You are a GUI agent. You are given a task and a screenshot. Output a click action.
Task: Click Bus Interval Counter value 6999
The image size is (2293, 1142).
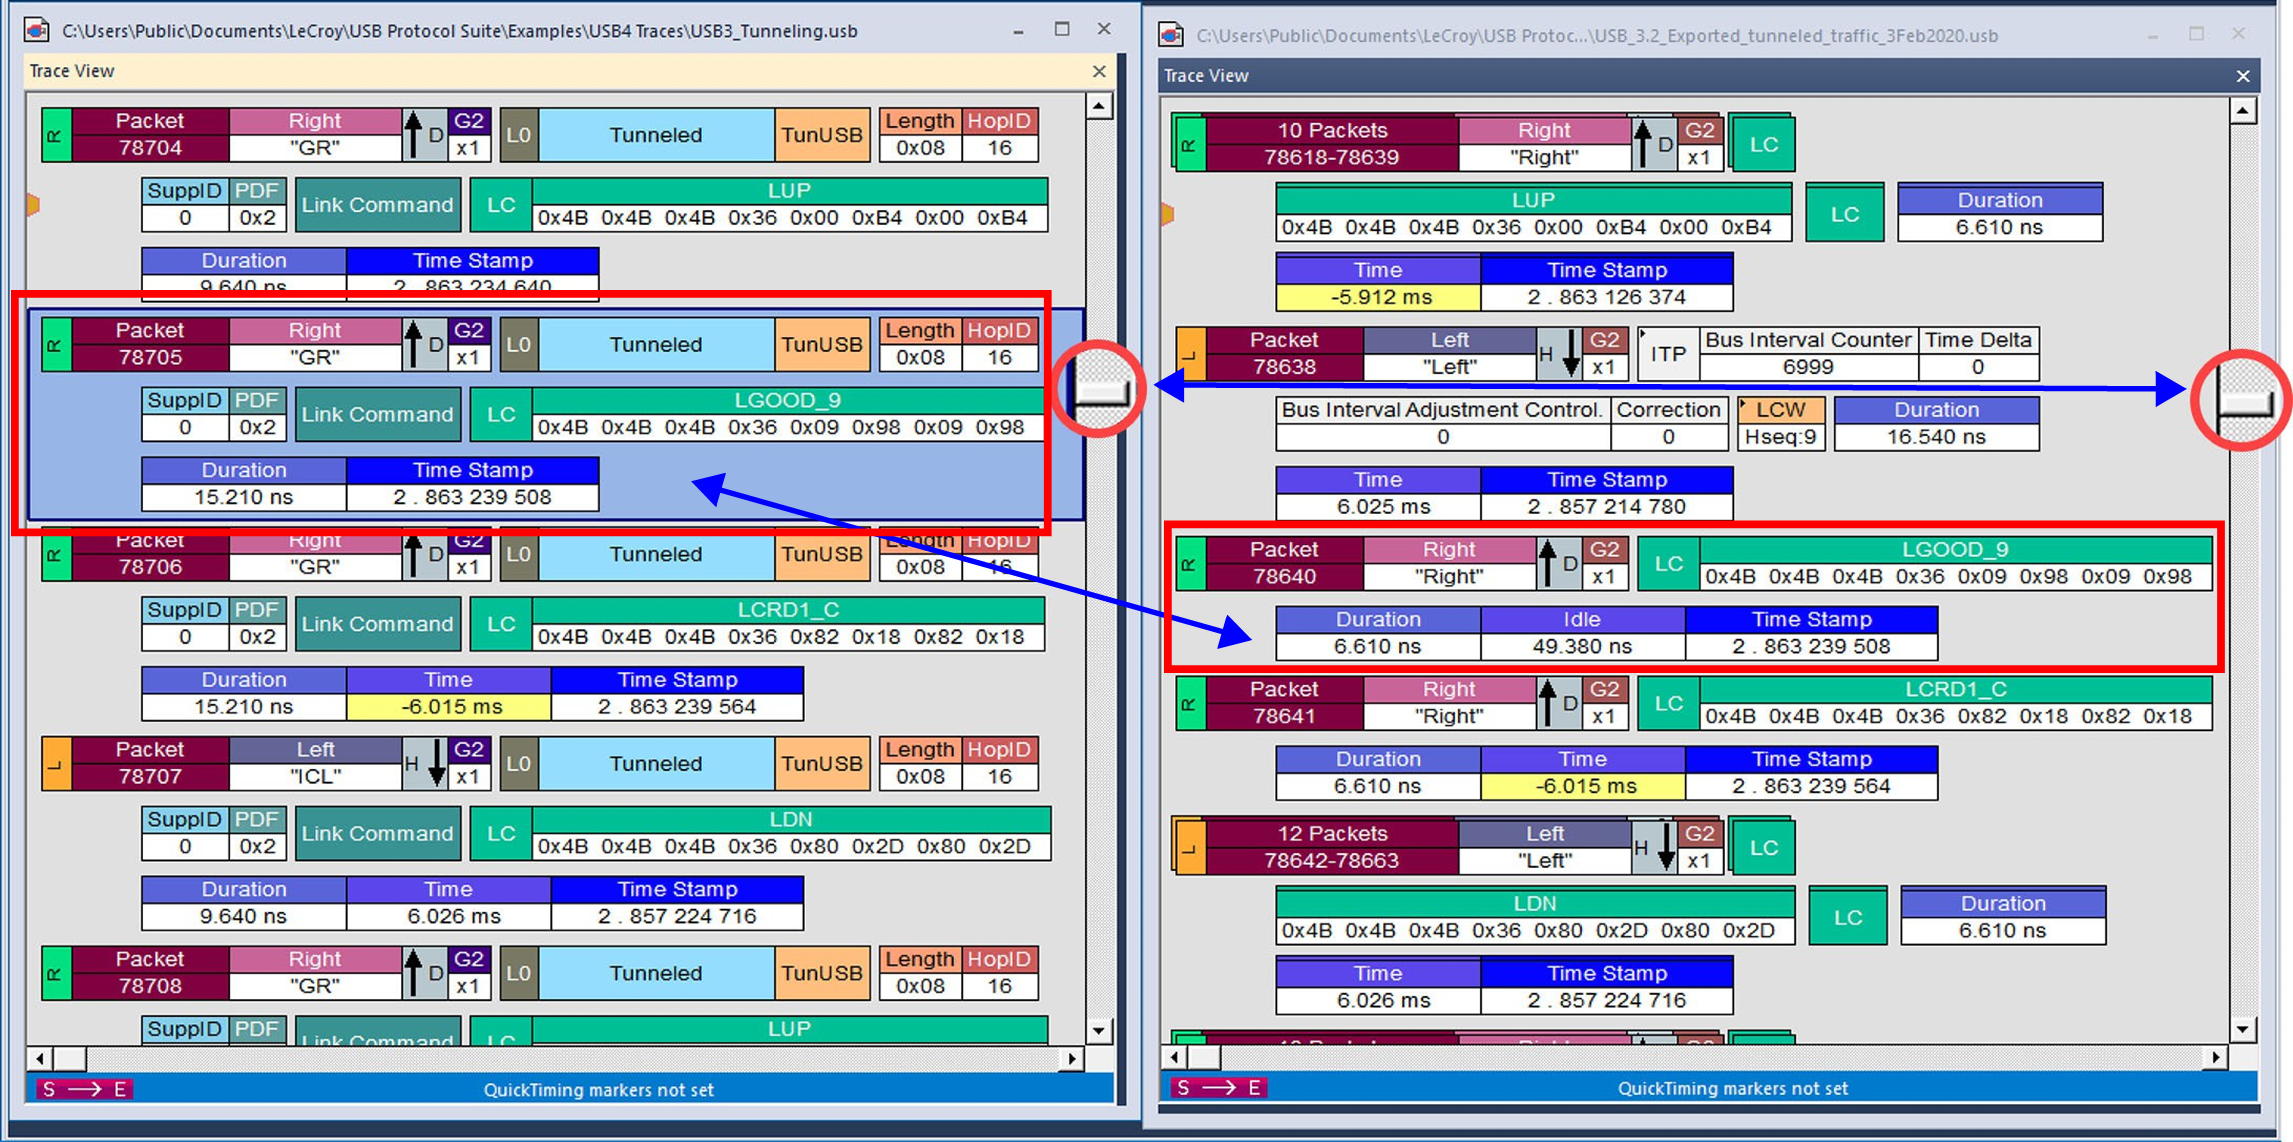pyautogui.click(x=1808, y=367)
